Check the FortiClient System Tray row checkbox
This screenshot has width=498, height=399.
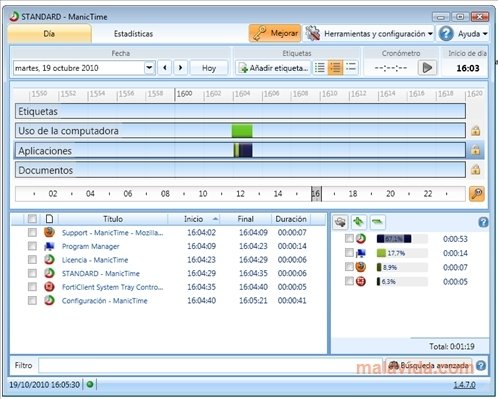click(32, 287)
